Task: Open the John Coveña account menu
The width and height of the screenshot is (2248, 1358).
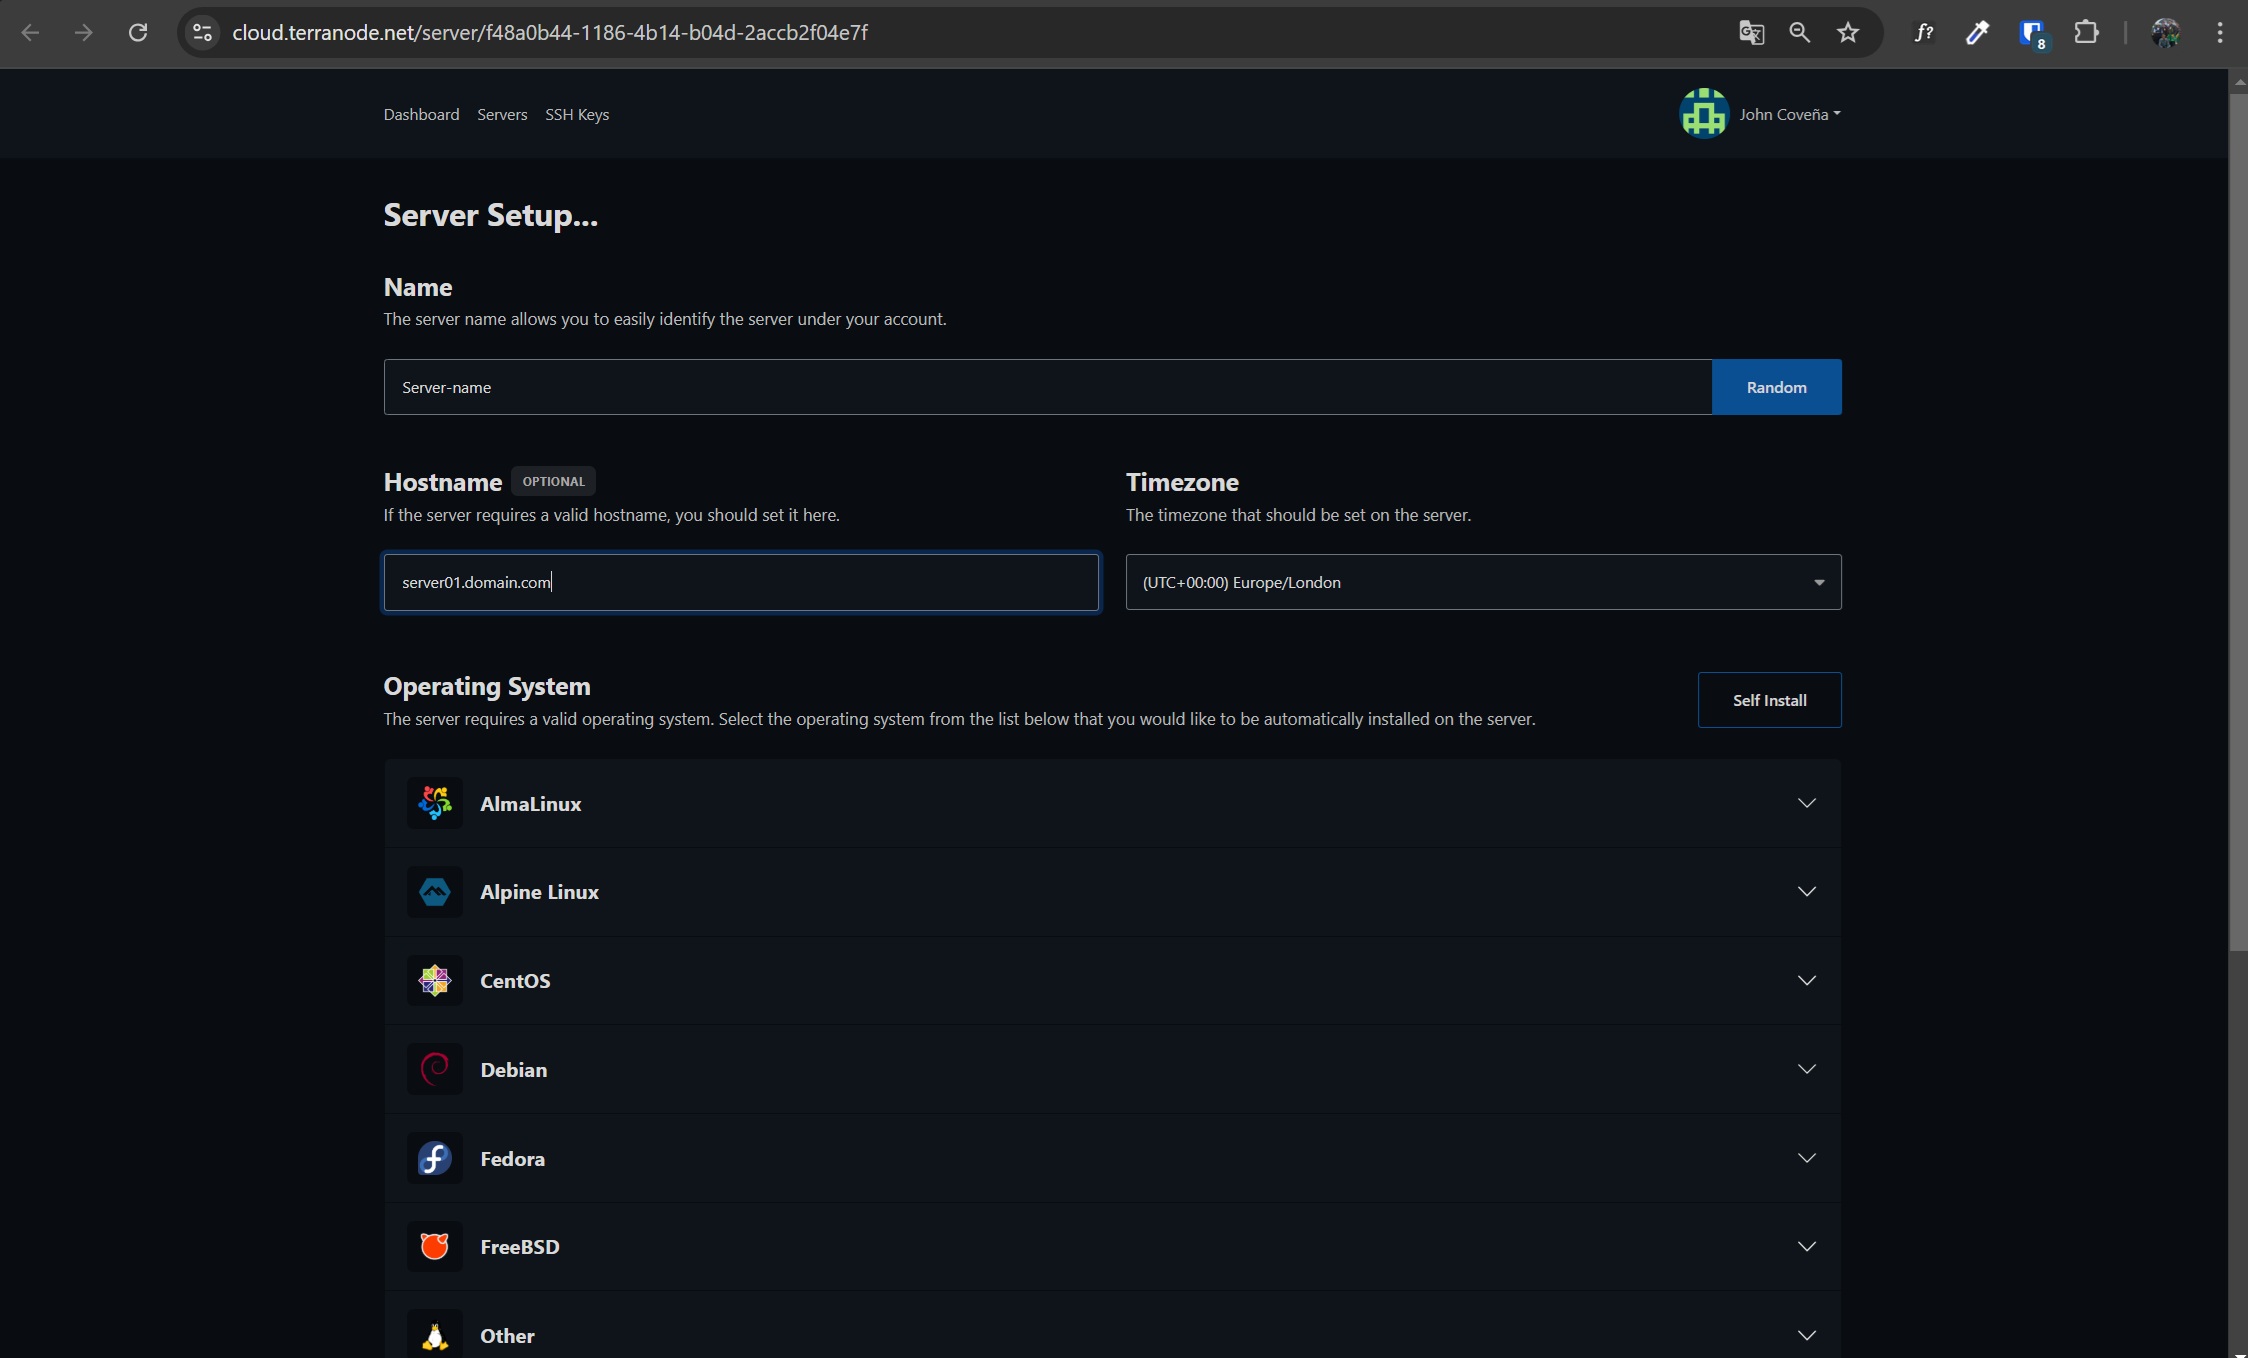Action: click(1760, 114)
